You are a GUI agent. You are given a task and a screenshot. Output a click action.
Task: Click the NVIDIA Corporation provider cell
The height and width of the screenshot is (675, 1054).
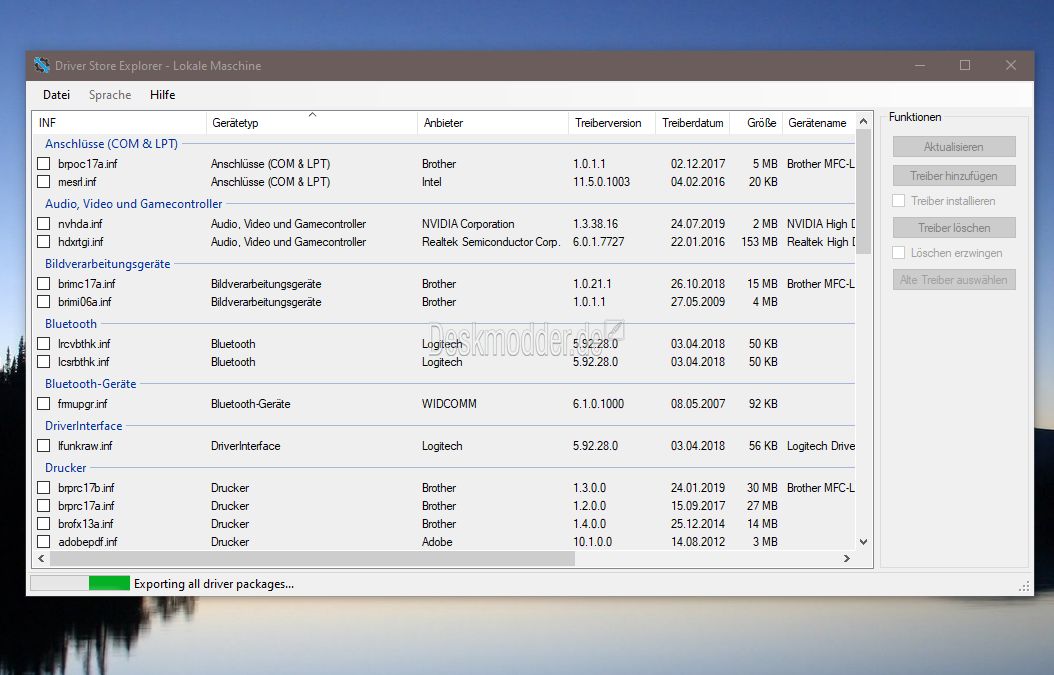(468, 224)
